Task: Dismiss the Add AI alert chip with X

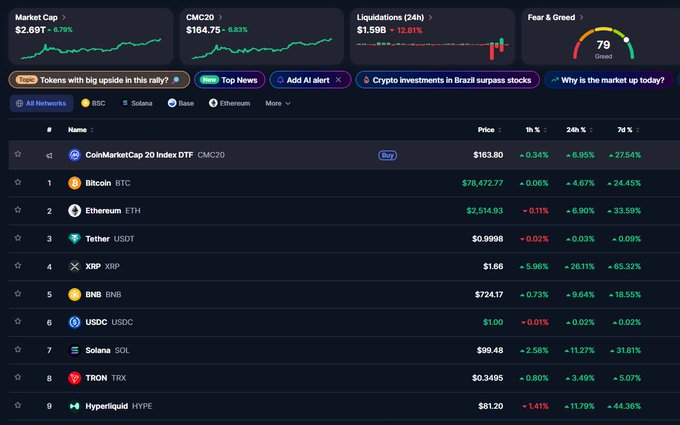Action: 338,80
